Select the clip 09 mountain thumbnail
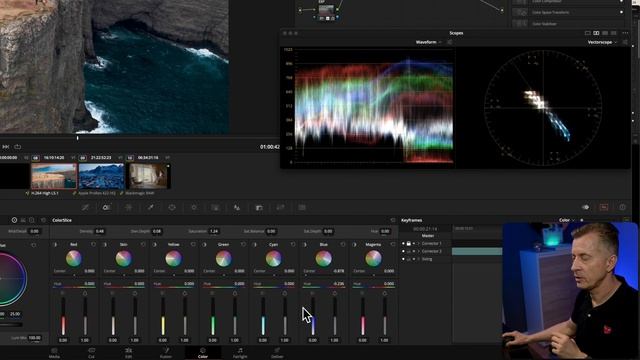The height and width of the screenshot is (360, 640). (x=101, y=176)
